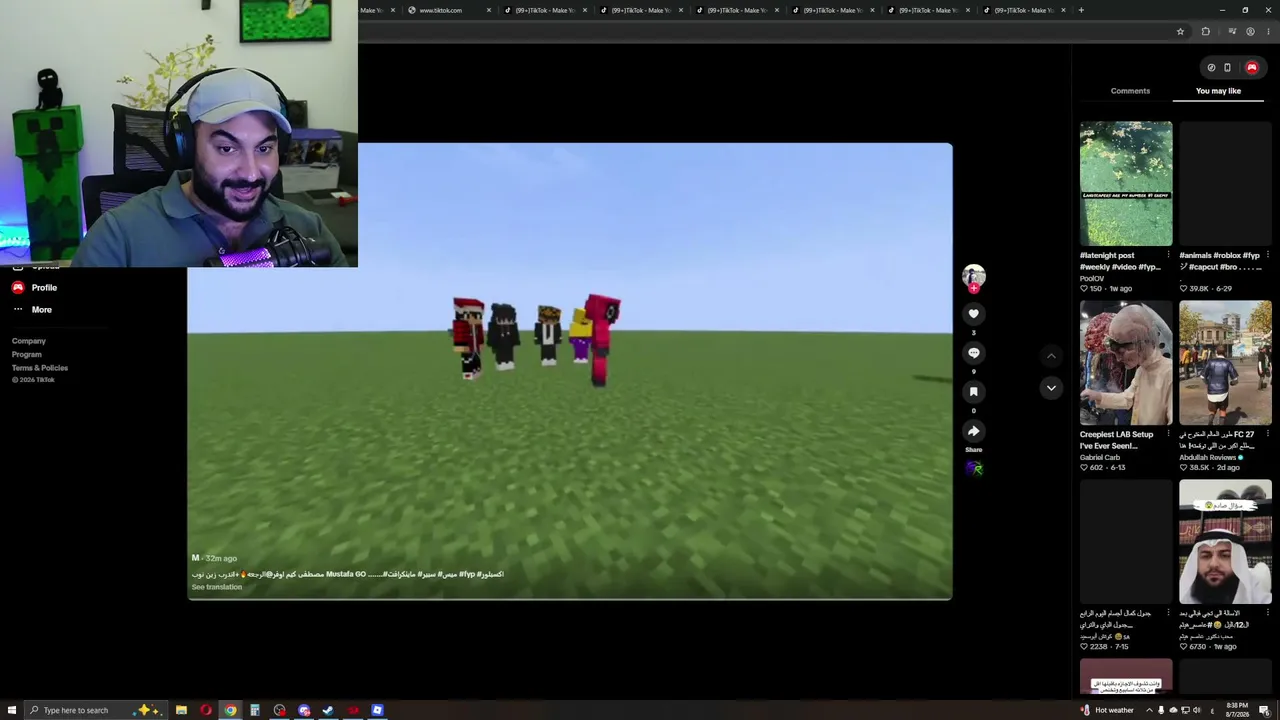Follow the creator via avatar plus badge
This screenshot has height=720, width=1280.
[x=973, y=288]
